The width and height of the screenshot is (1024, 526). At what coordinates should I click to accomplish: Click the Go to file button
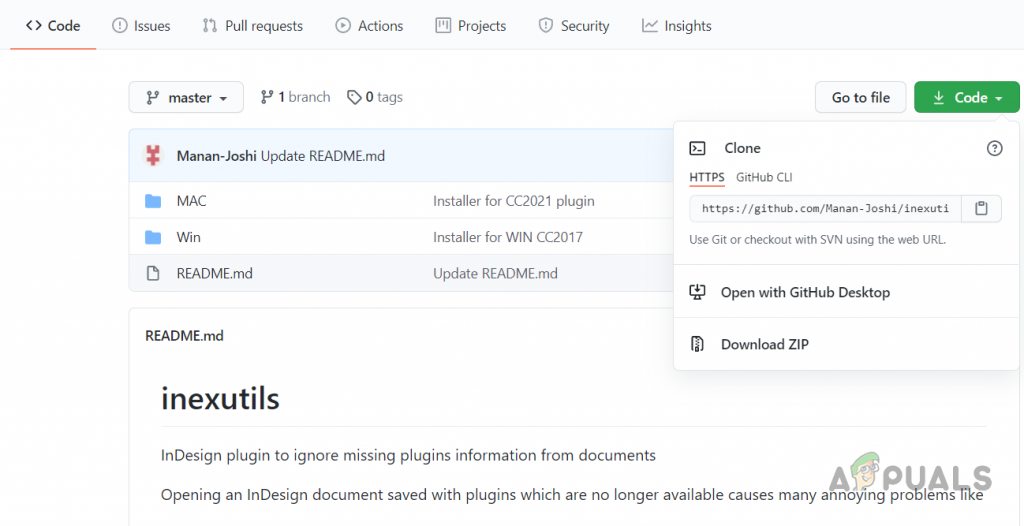coord(860,97)
